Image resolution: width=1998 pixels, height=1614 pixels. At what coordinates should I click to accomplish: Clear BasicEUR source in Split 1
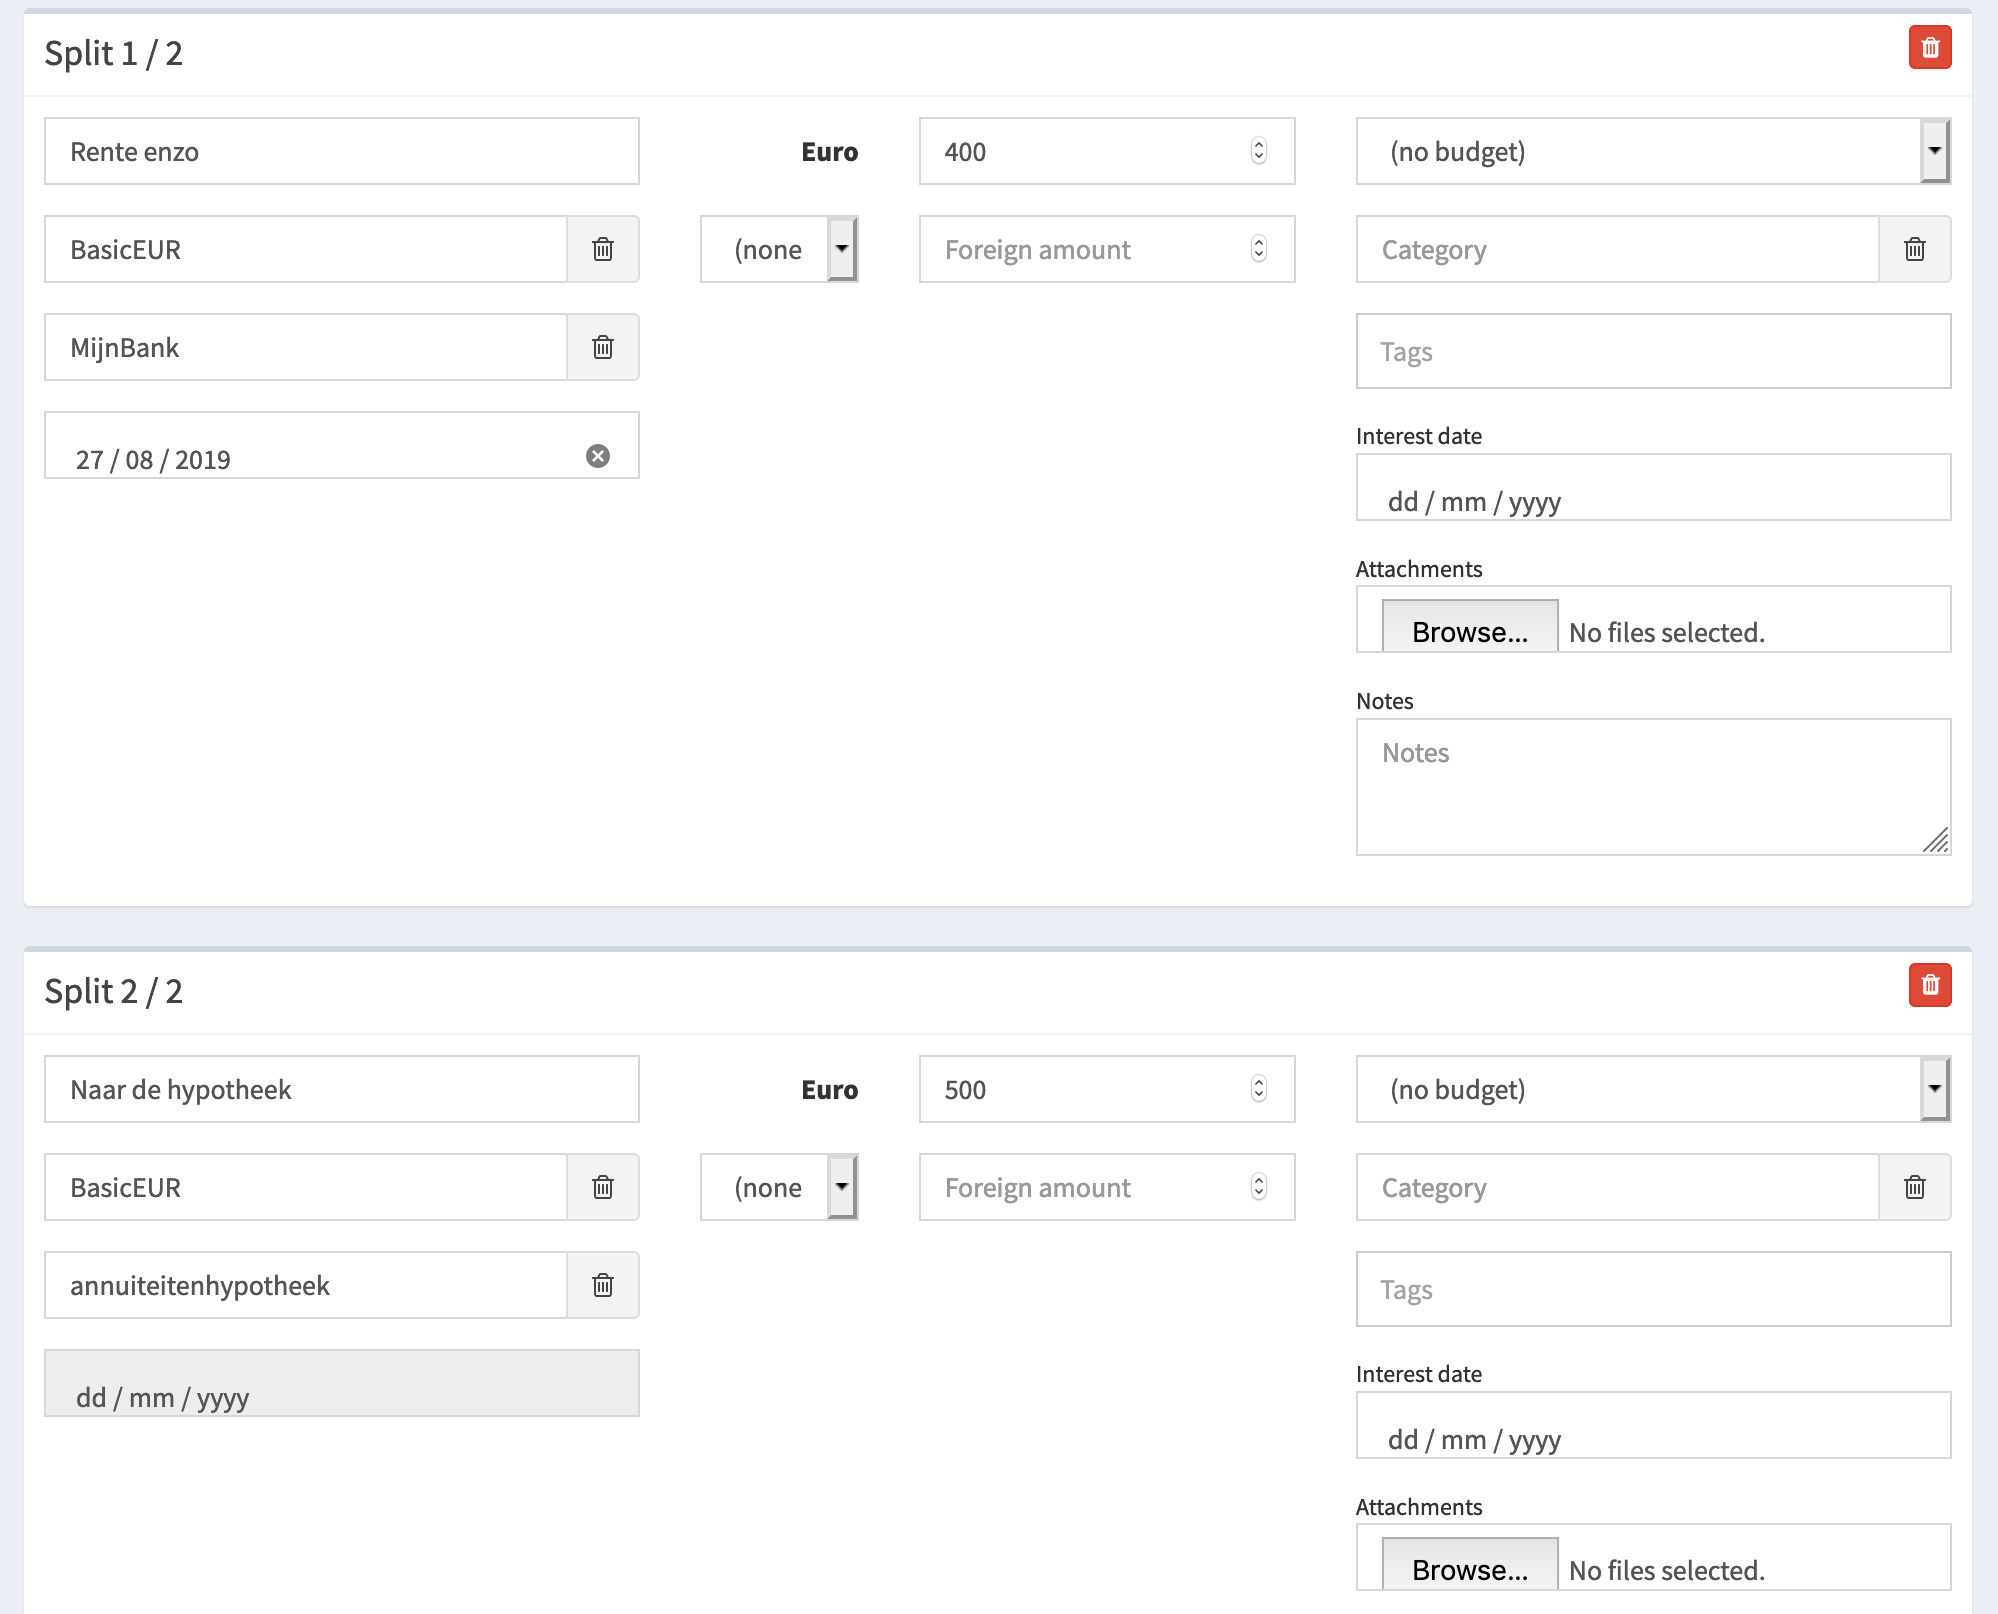click(602, 249)
